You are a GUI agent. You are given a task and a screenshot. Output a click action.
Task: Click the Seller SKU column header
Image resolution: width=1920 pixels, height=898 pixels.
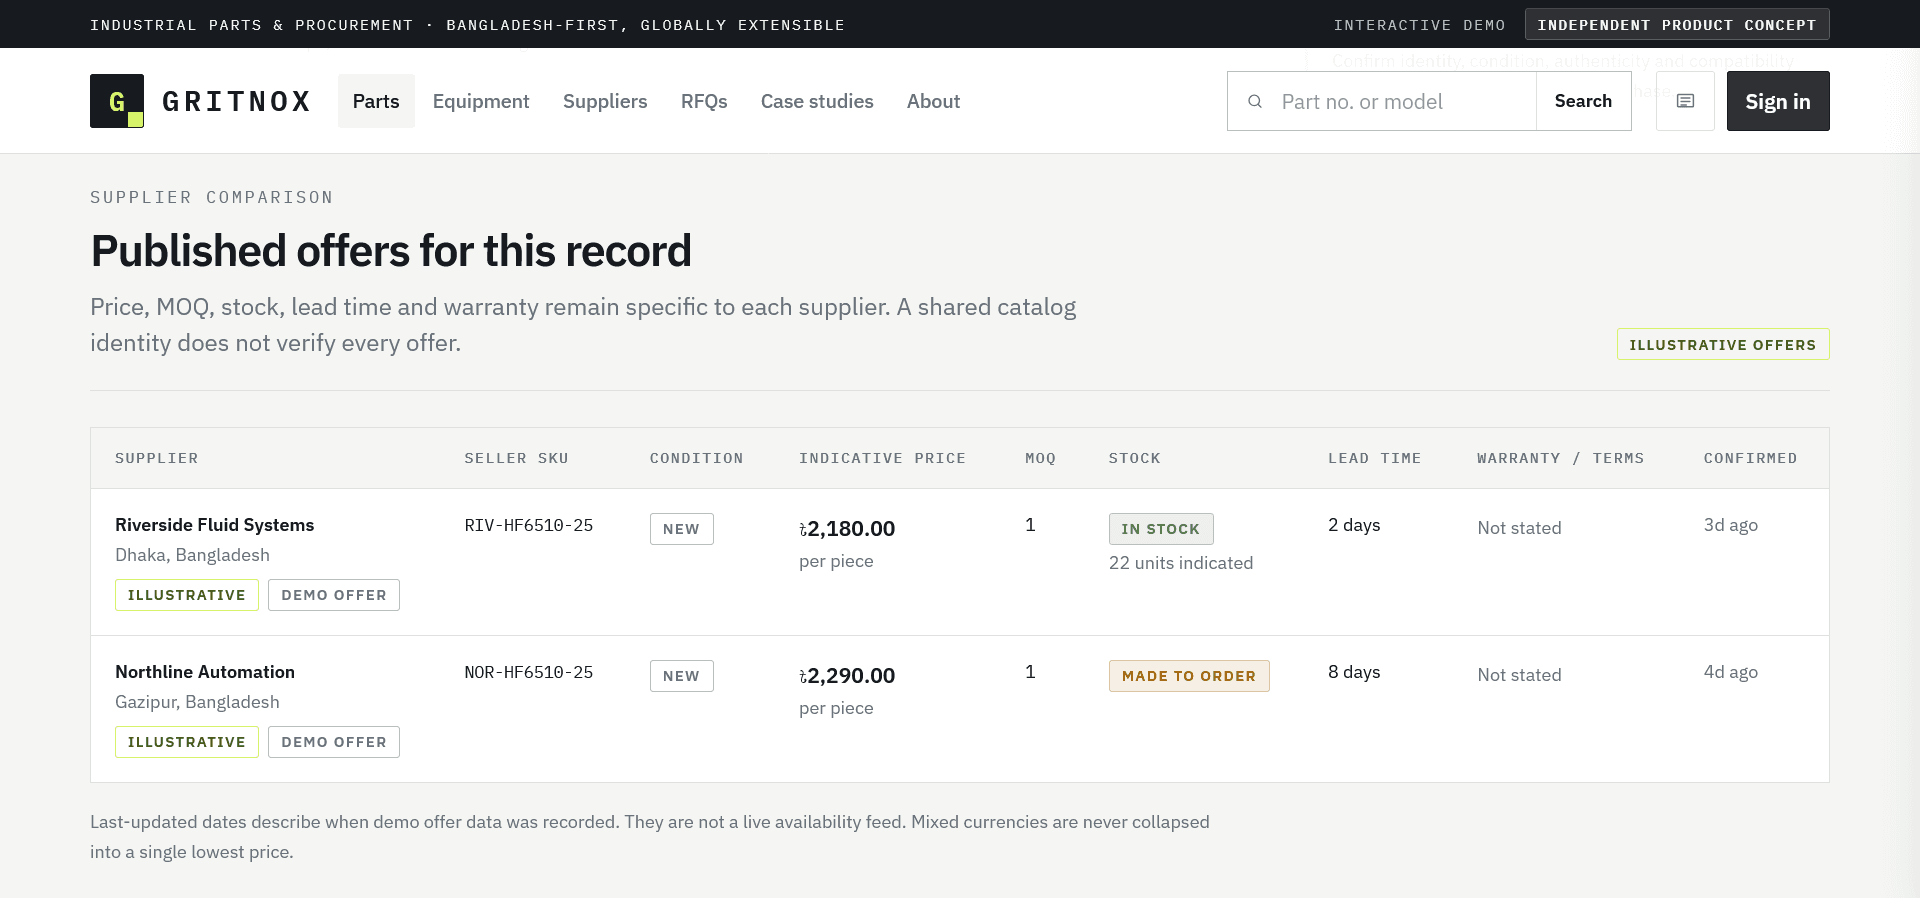pyautogui.click(x=517, y=458)
